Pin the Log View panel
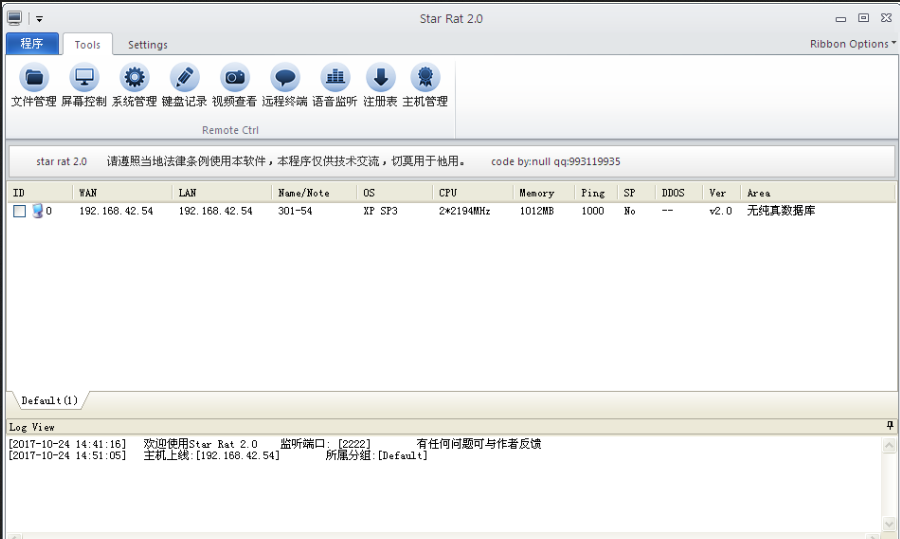The height and width of the screenshot is (539, 900). pos(890,425)
